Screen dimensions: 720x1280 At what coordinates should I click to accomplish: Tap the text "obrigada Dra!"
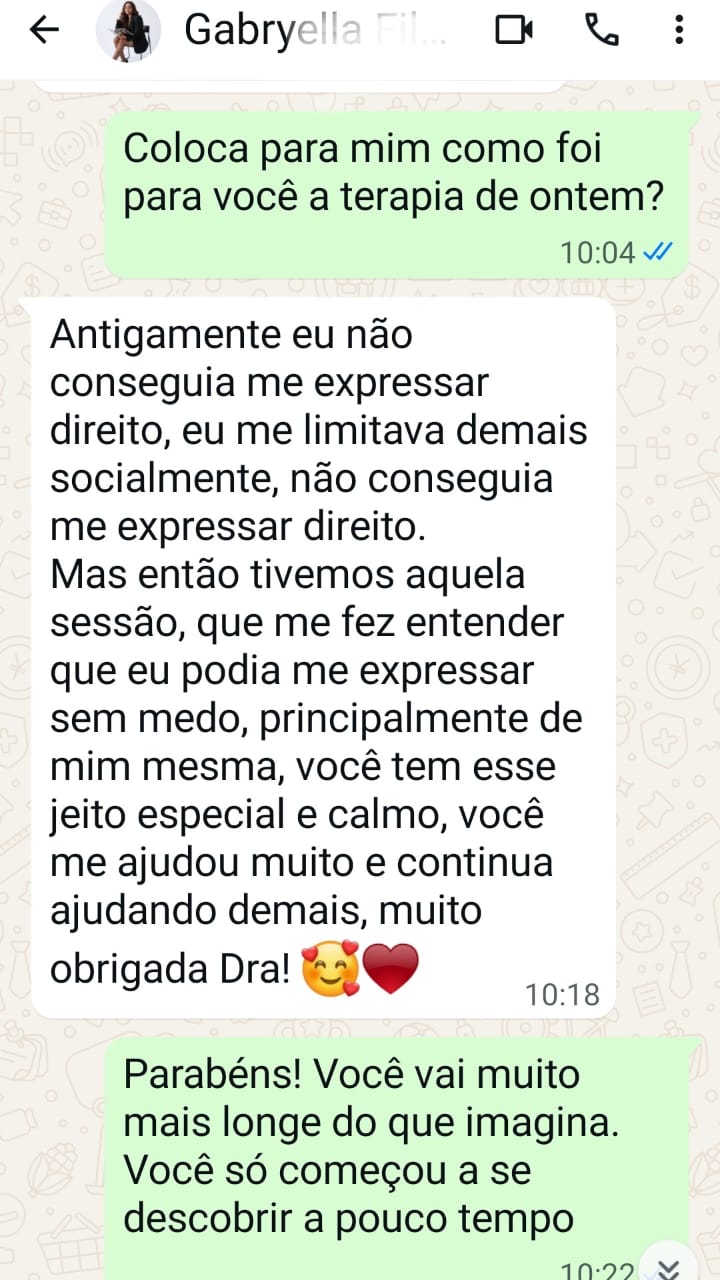pos(169,969)
